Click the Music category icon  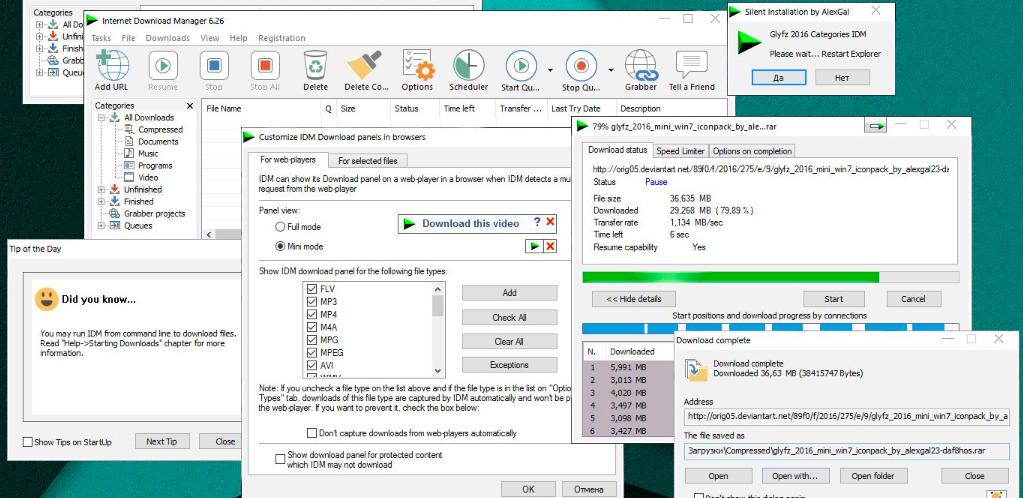point(128,153)
